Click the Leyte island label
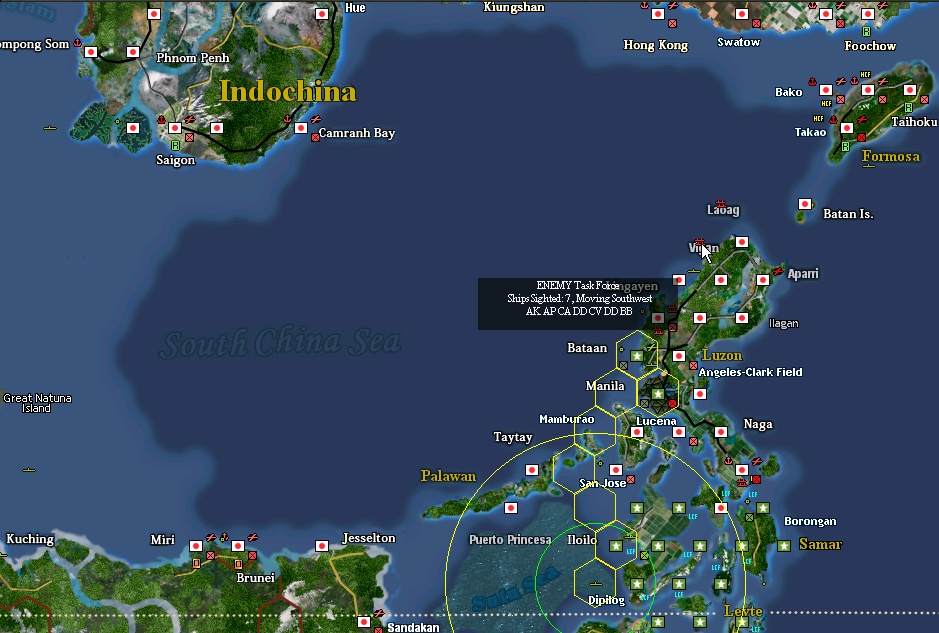Image resolution: width=939 pixels, height=633 pixels. 743,611
